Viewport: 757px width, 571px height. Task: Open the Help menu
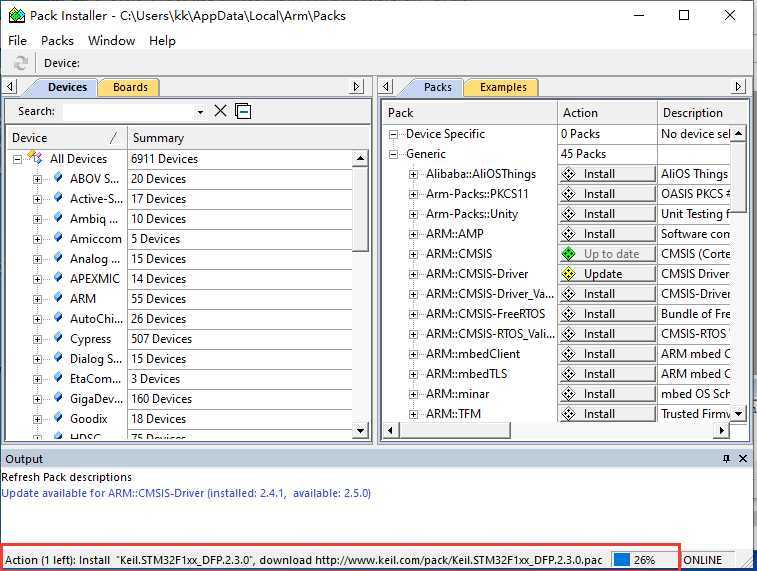pos(162,41)
